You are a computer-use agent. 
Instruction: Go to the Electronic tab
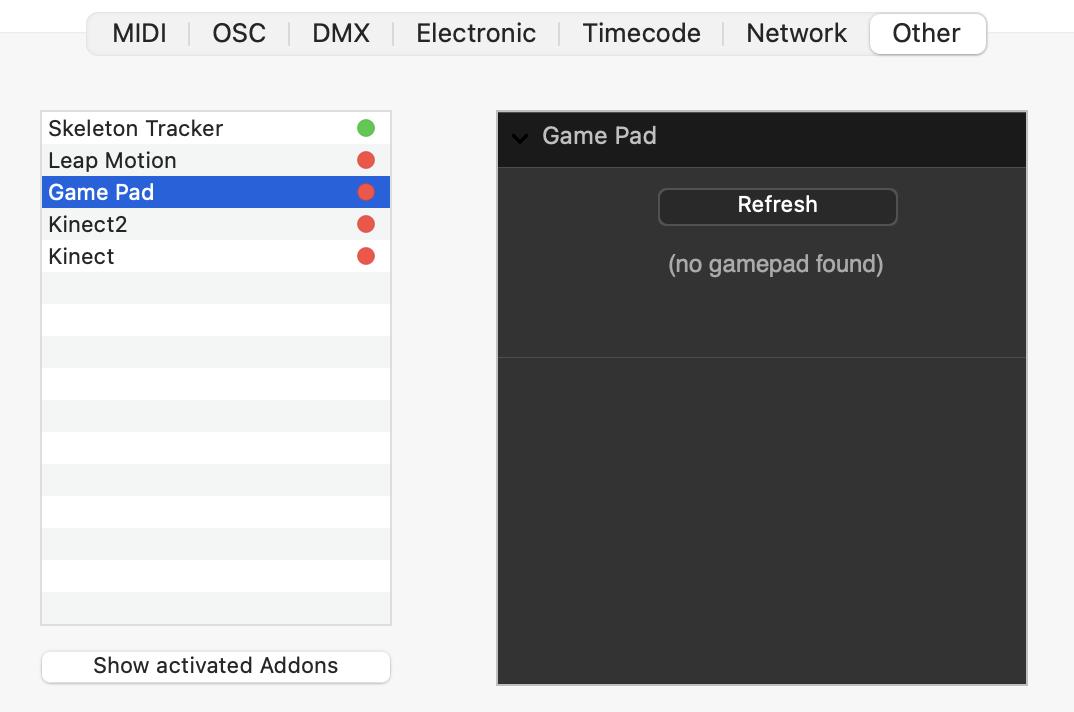pos(476,33)
